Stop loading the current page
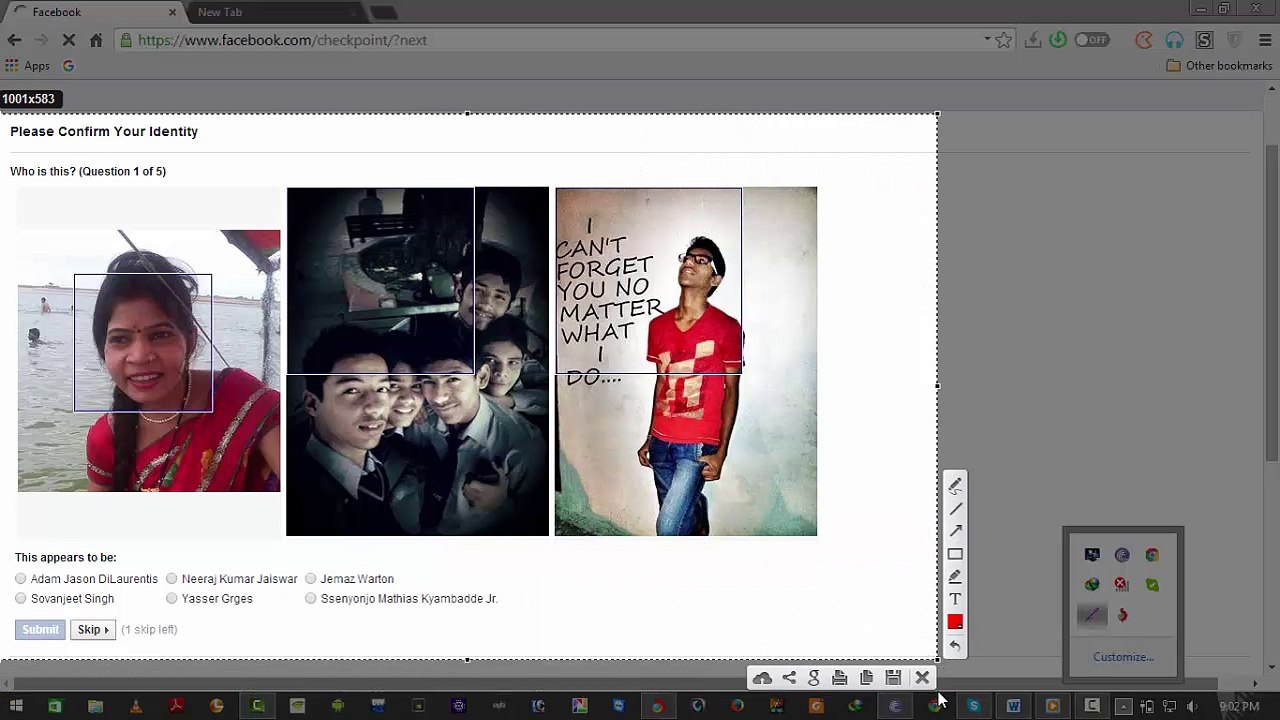Screen dimensions: 1280x720 tap(68, 40)
